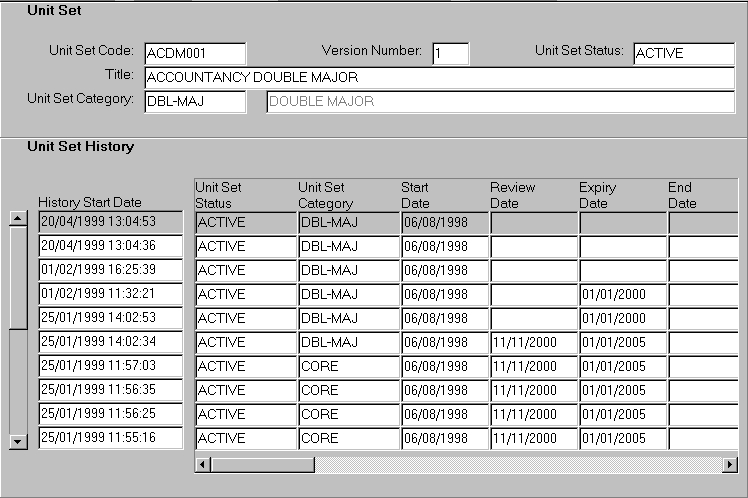Viewport: 748px width, 498px height.
Task: Choose history entry 01/02/1999 11:32:21
Action: click(x=110, y=294)
